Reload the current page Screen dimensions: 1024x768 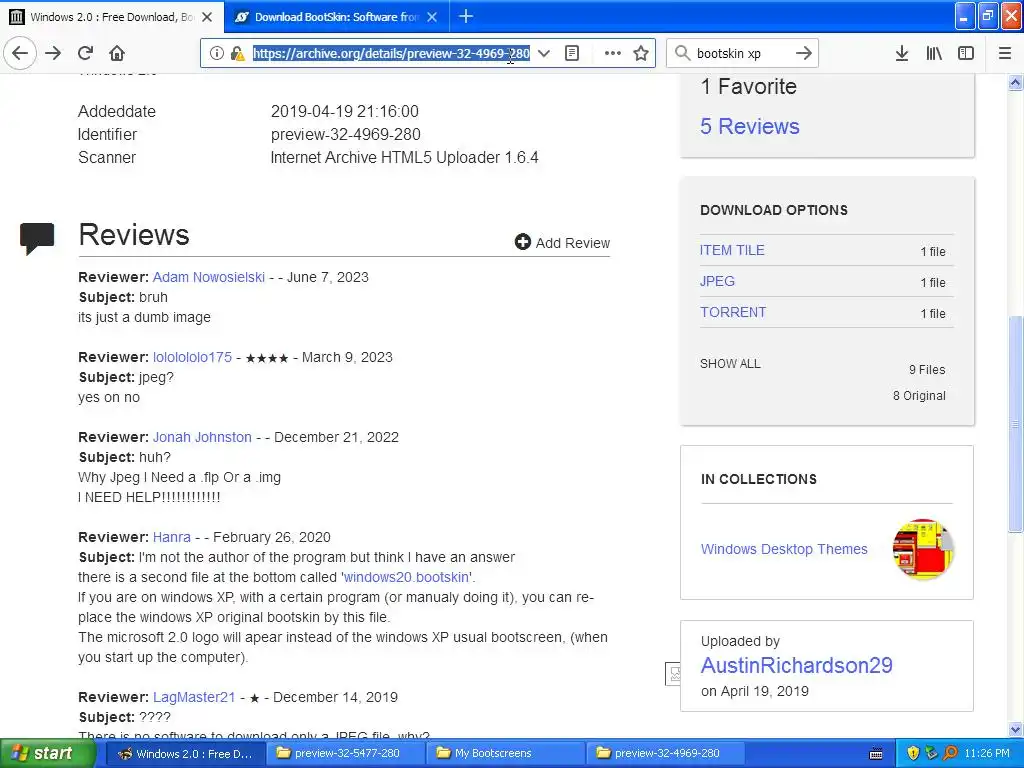[85, 53]
